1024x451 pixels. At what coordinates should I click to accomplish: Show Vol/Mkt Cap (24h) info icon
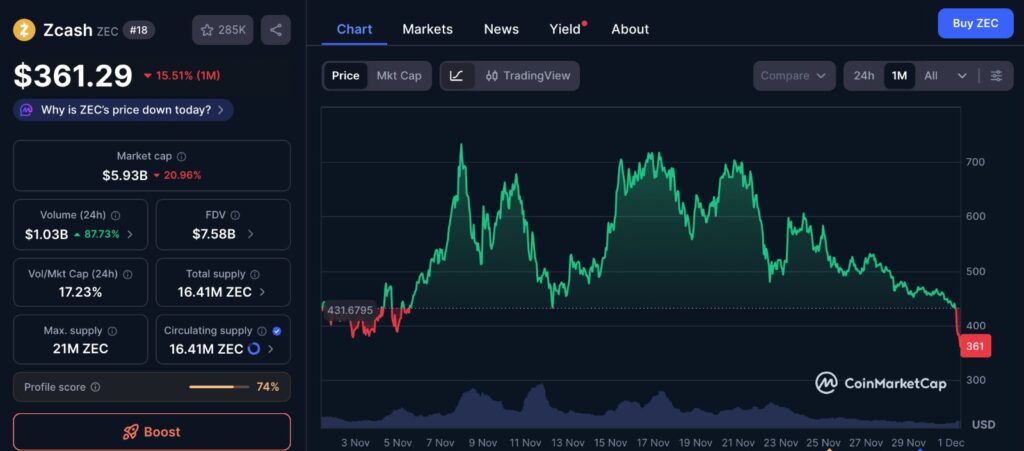[x=127, y=275]
